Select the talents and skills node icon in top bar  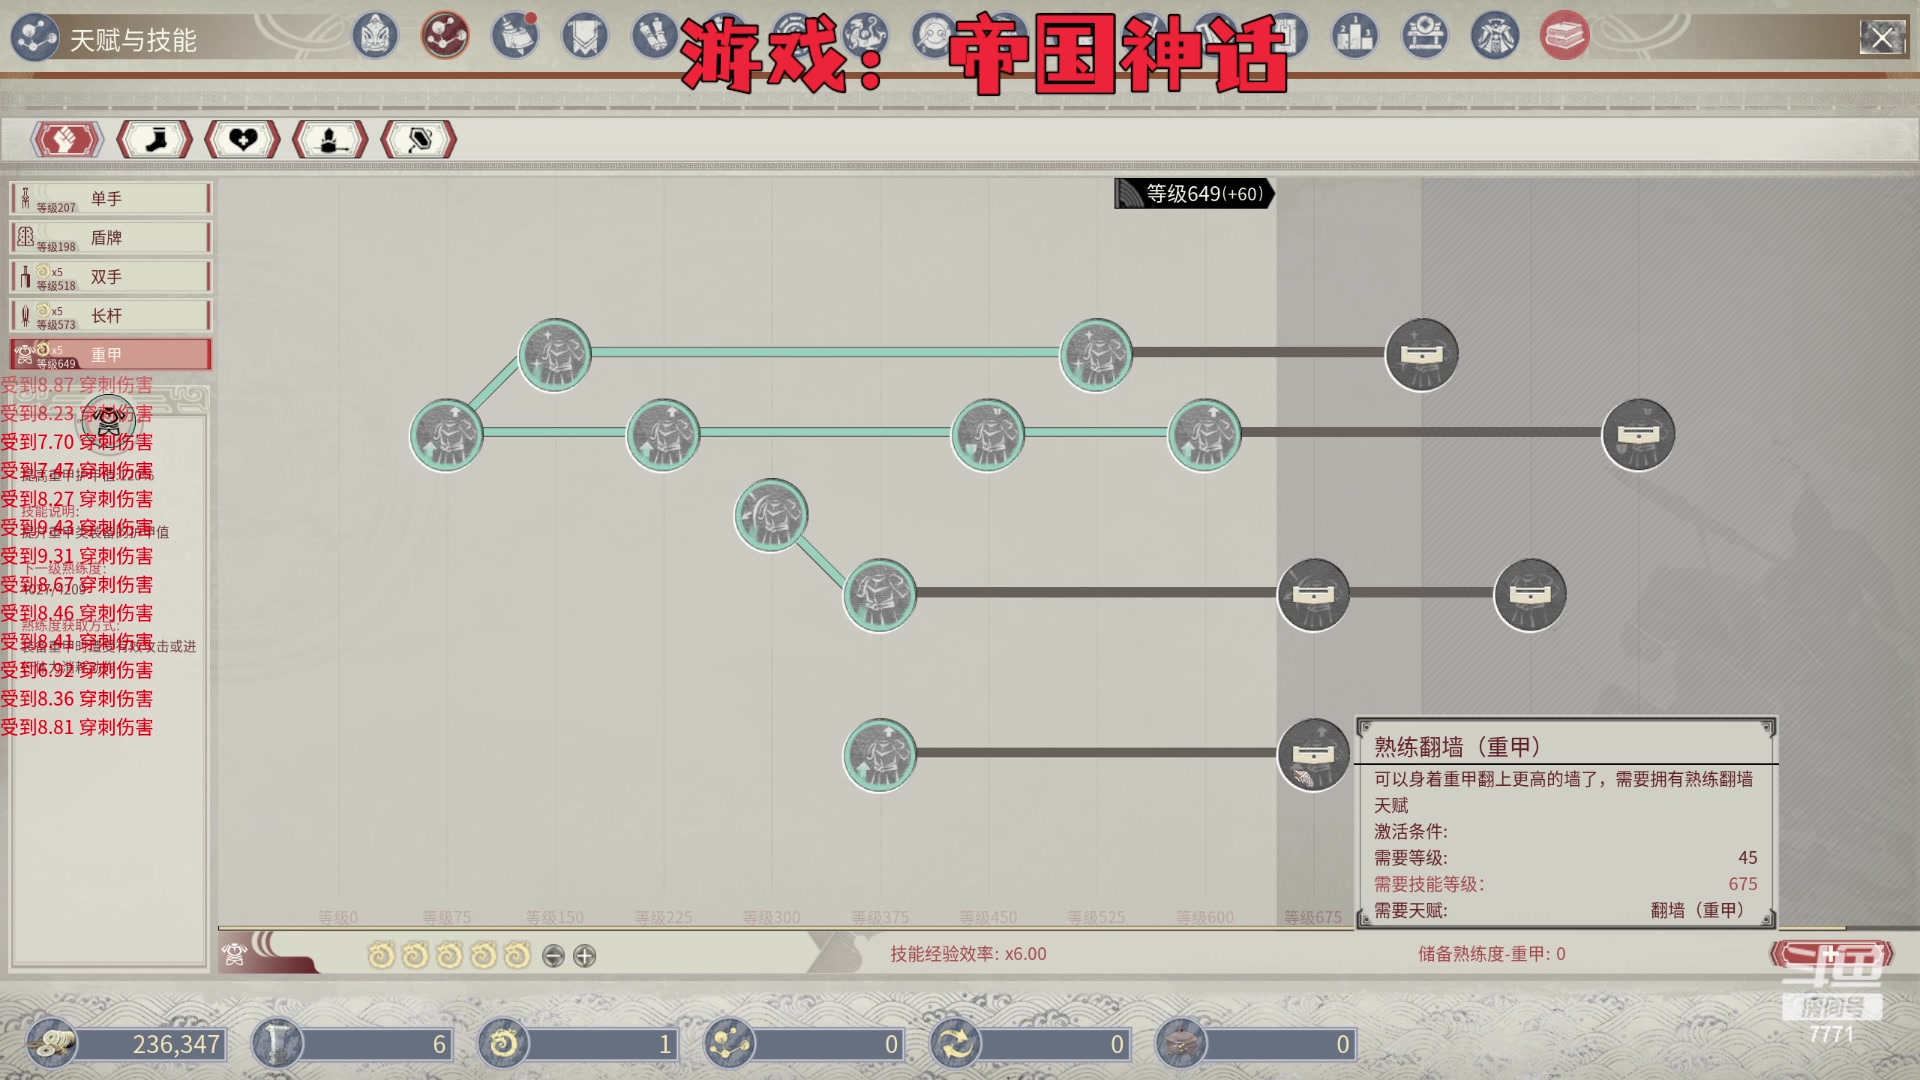click(445, 37)
